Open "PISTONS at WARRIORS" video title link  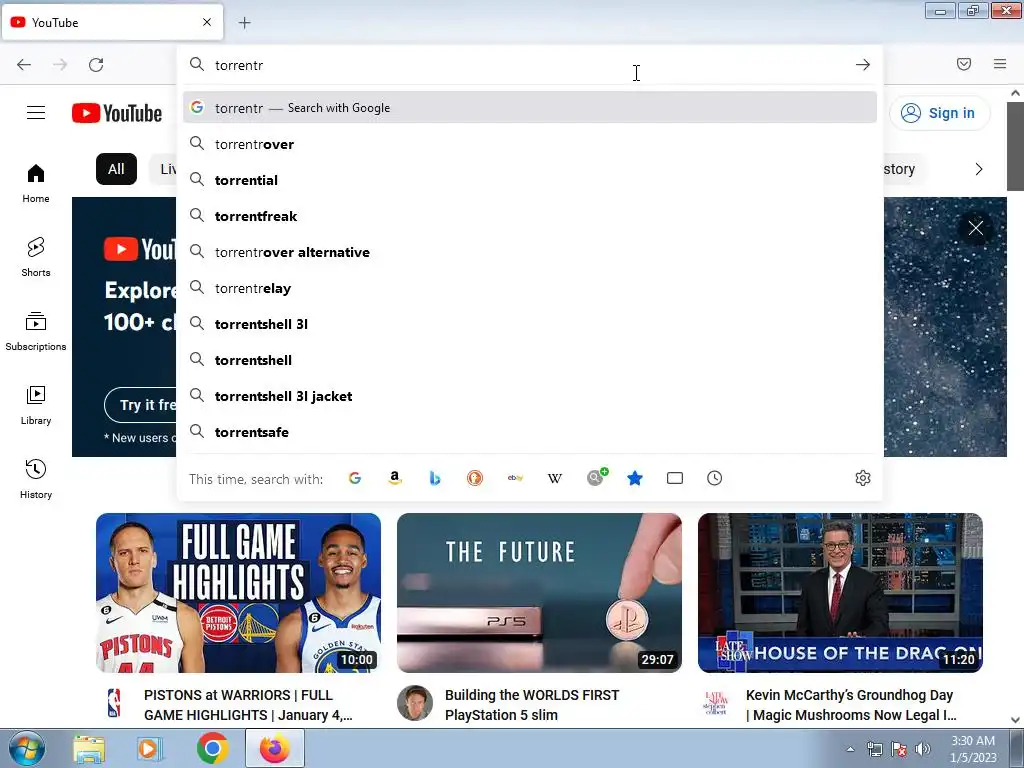tap(248, 705)
